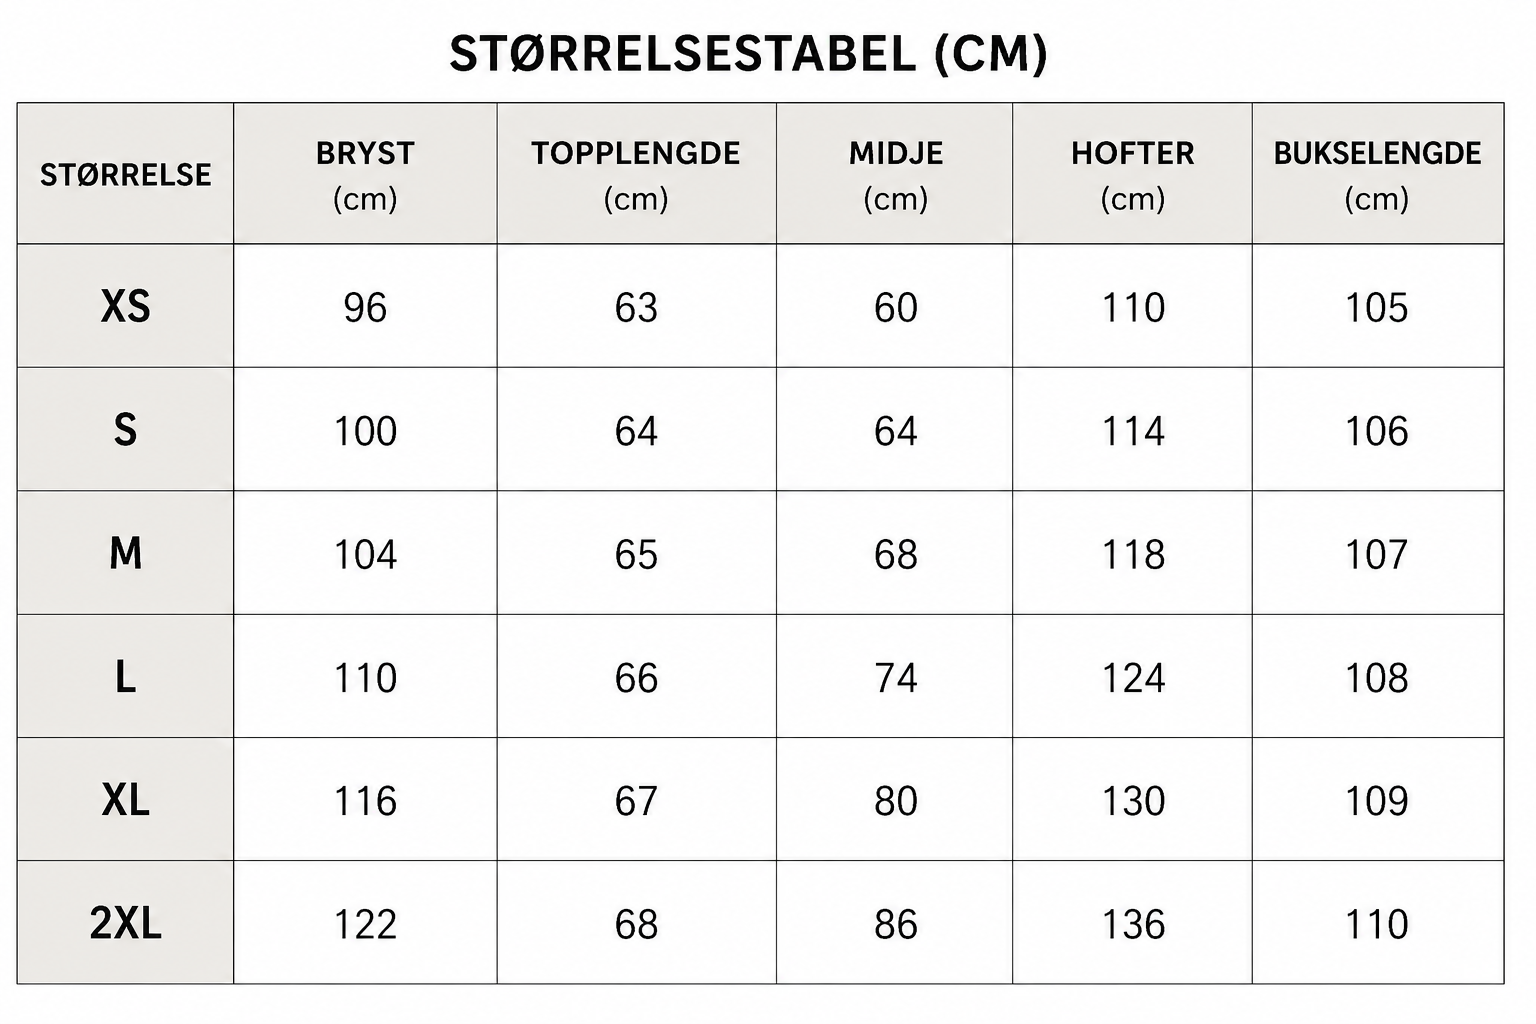
Task: Select the M size row label
Action: pos(126,554)
